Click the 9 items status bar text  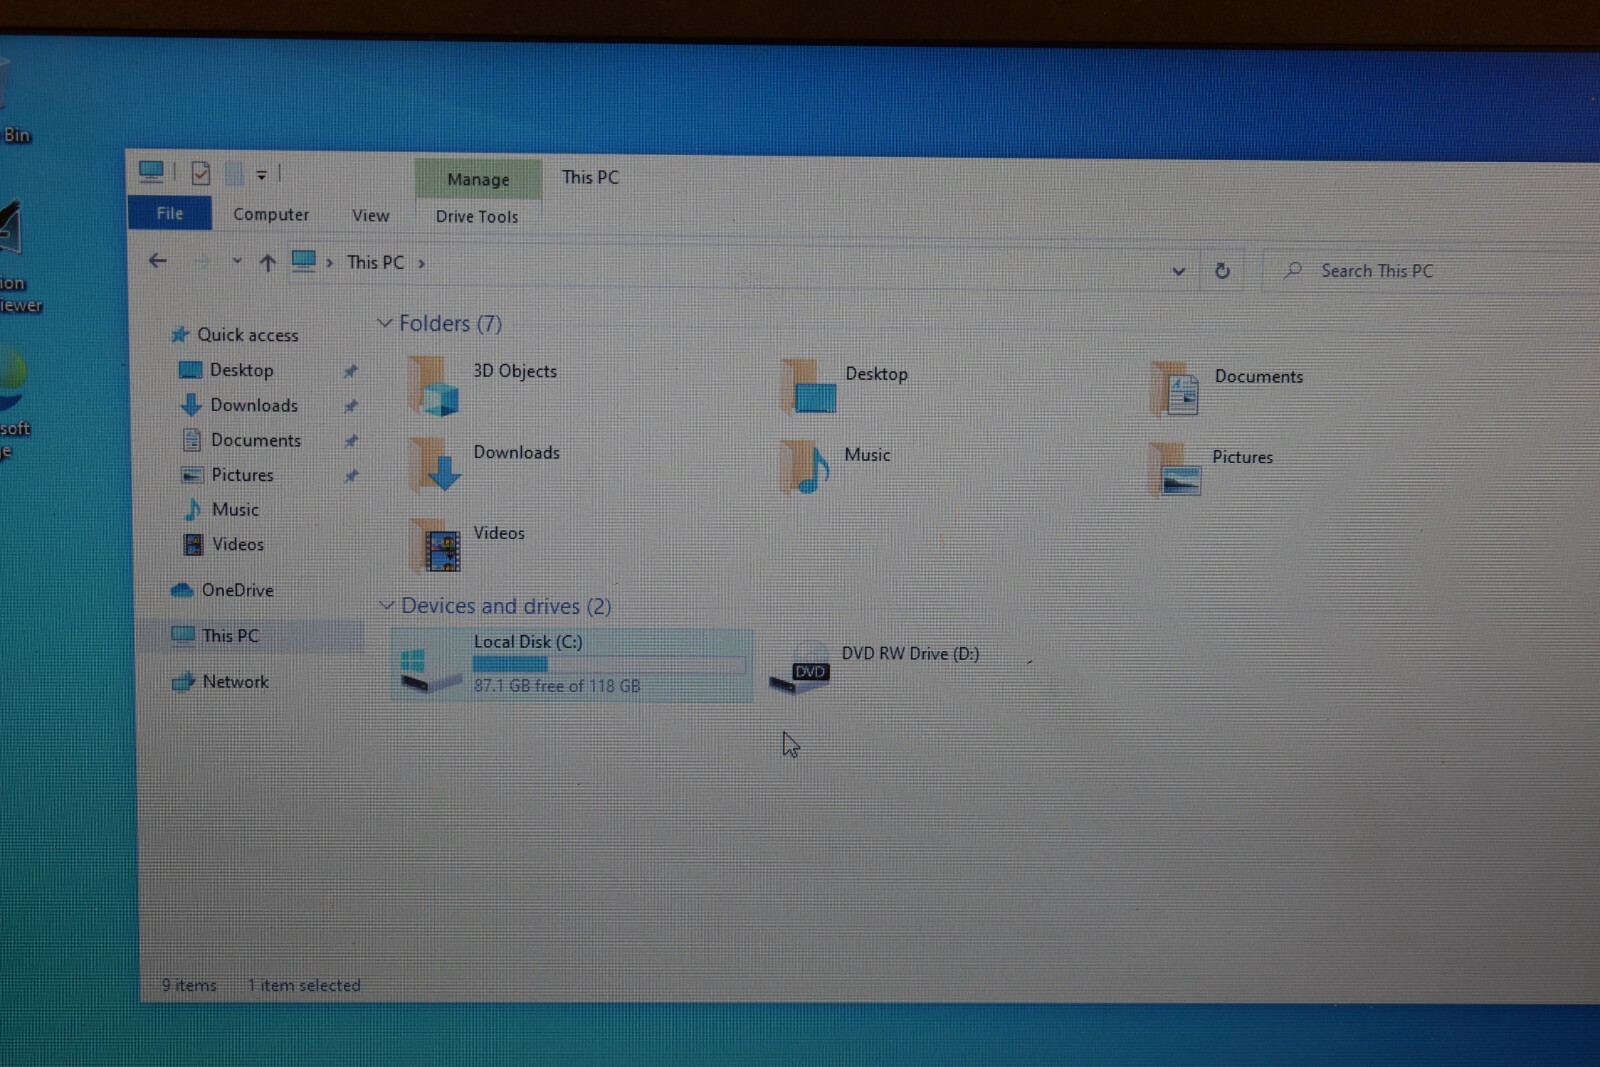click(x=189, y=985)
